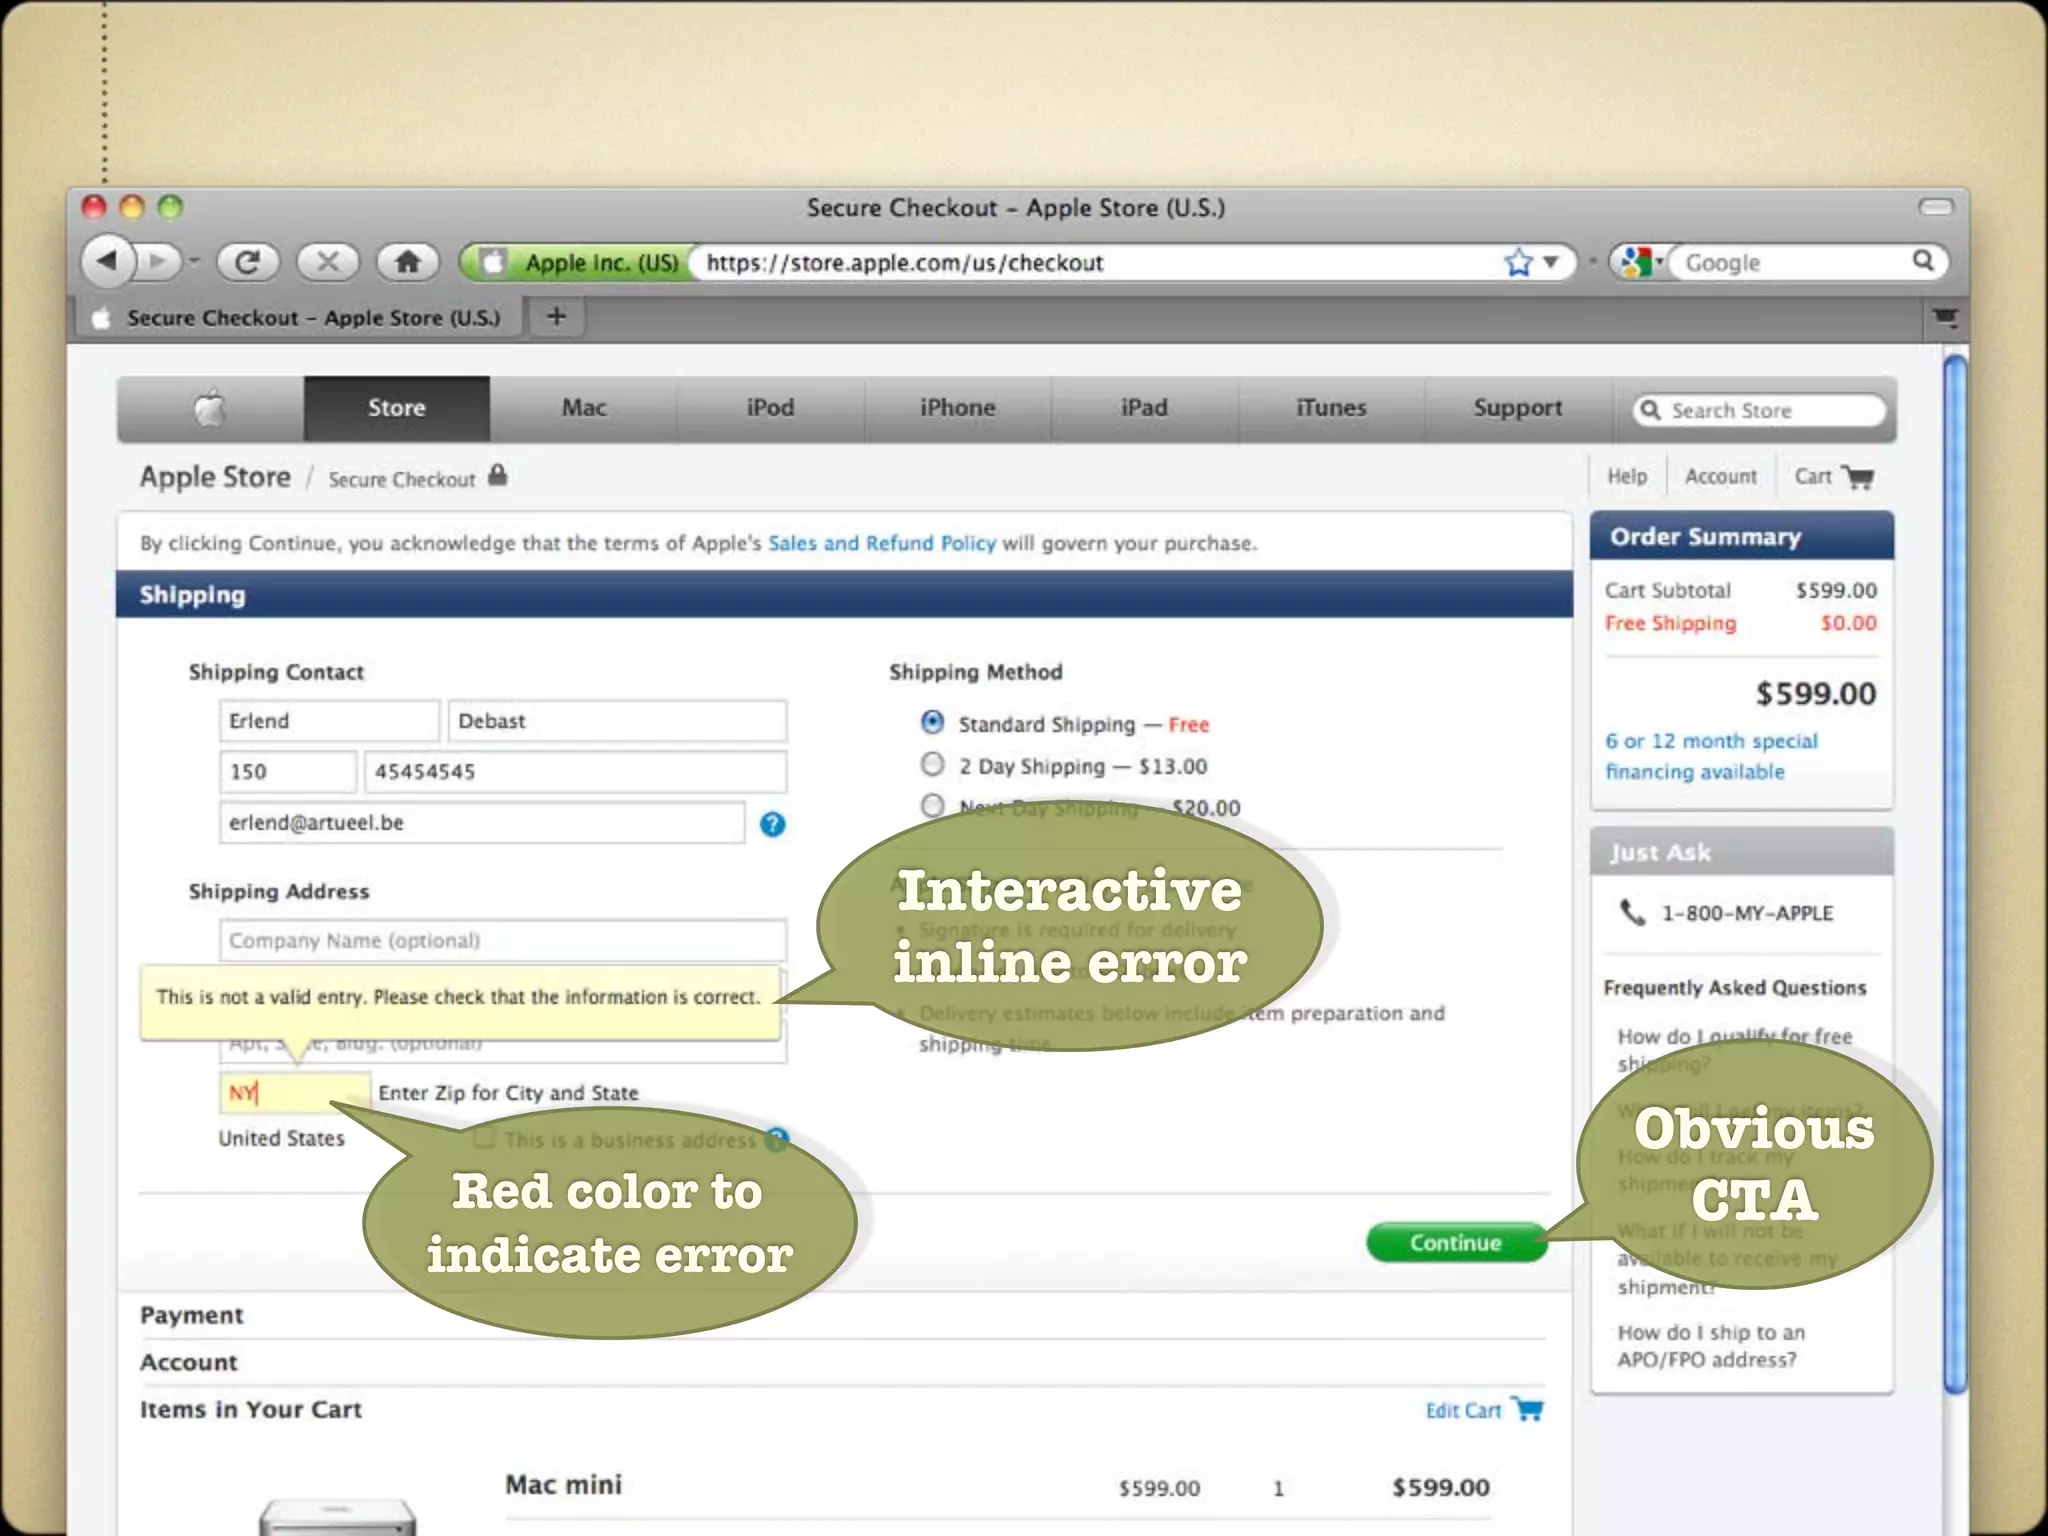Open the history dropdown arrow beside forward button
Screen dimensions: 2048x1536
click(x=194, y=262)
